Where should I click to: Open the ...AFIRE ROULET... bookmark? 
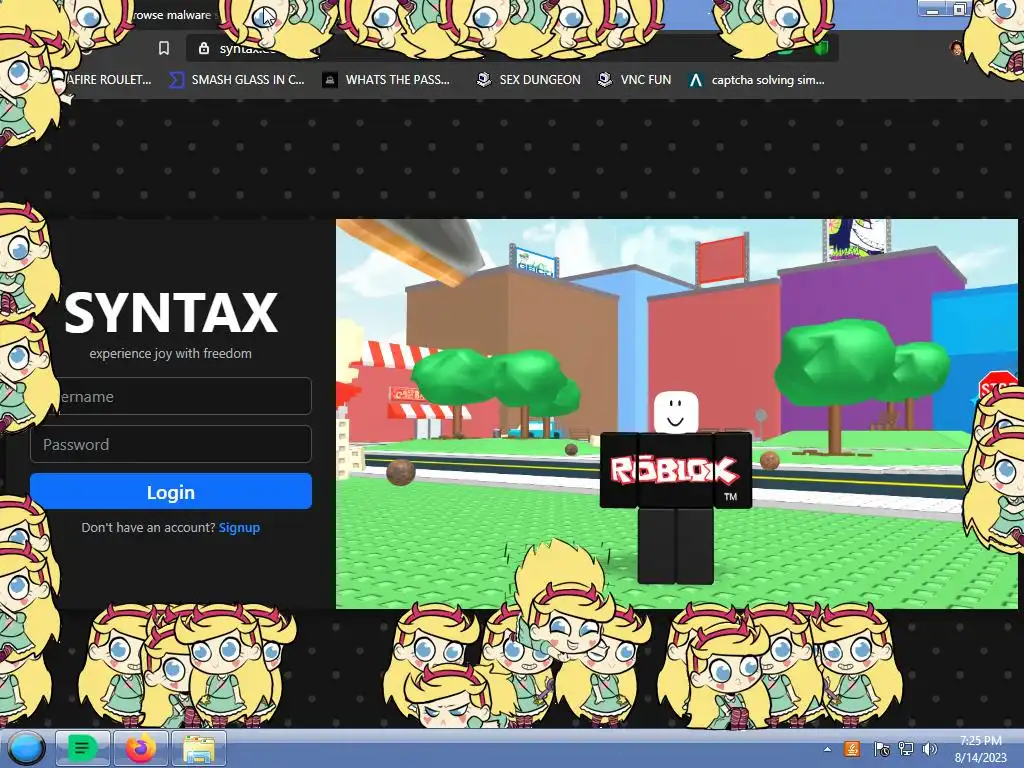(x=108, y=80)
